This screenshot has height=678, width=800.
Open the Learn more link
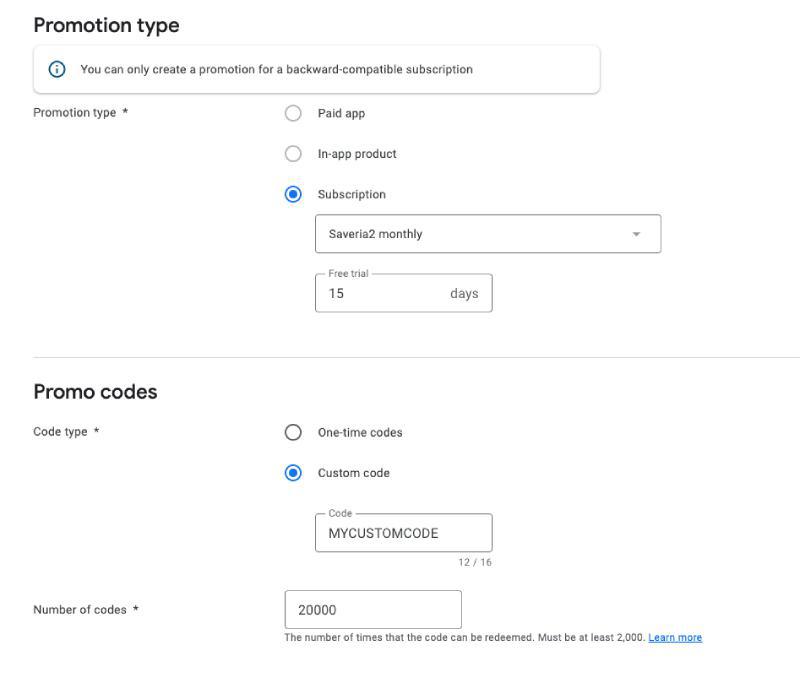[x=675, y=638]
